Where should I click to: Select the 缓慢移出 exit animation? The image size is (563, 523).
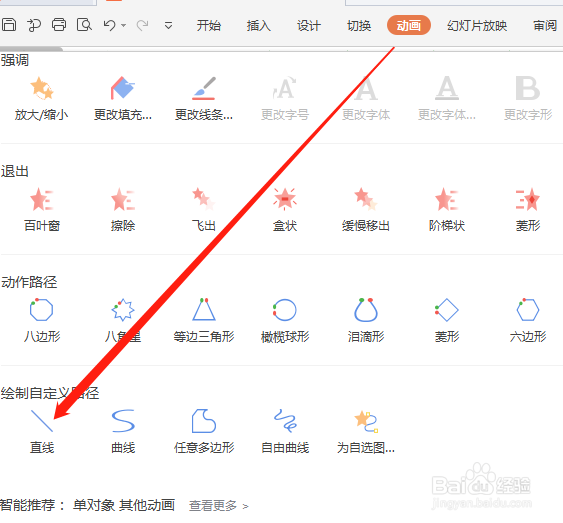click(x=366, y=210)
